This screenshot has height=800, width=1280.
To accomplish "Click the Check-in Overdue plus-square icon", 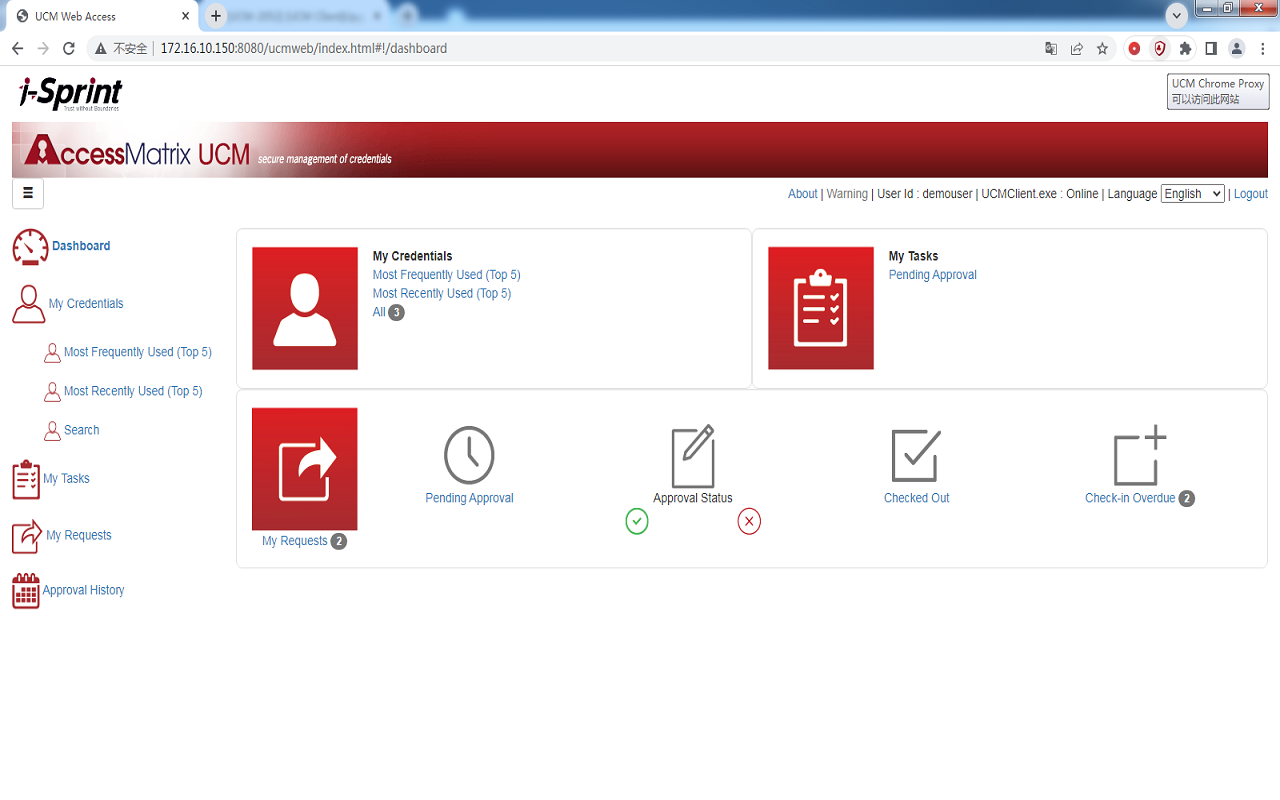I will (x=1140, y=455).
